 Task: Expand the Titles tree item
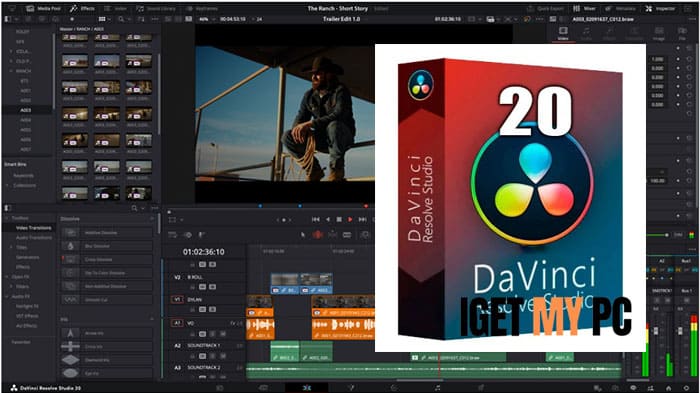11,247
